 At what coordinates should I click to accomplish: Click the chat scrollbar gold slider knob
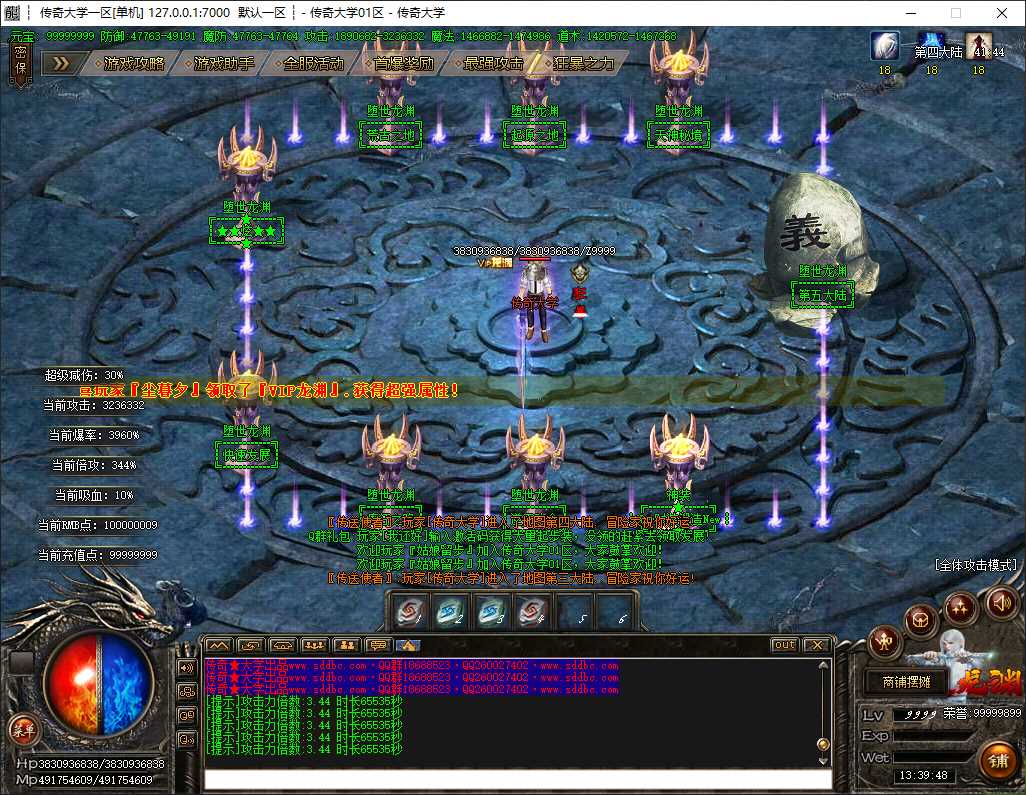pos(823,744)
